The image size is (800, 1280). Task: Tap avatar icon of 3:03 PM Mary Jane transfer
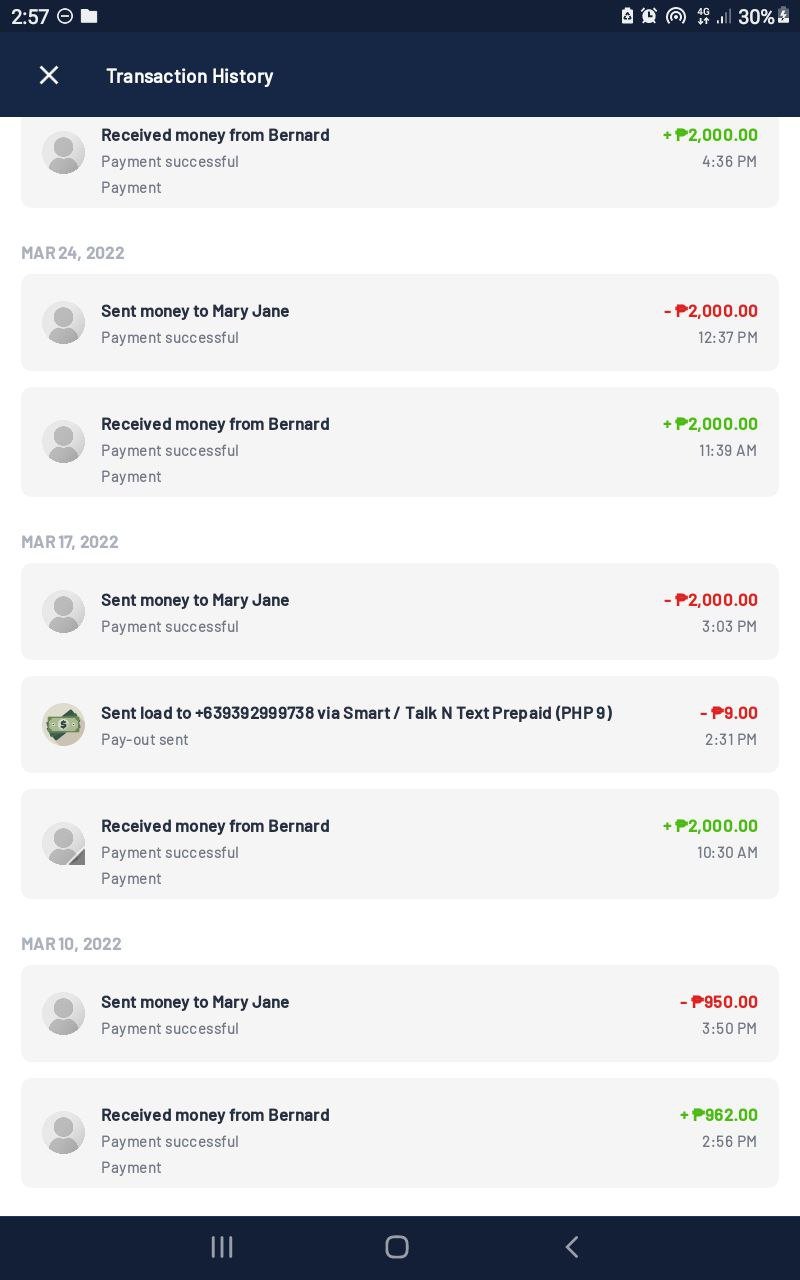[x=63, y=611]
